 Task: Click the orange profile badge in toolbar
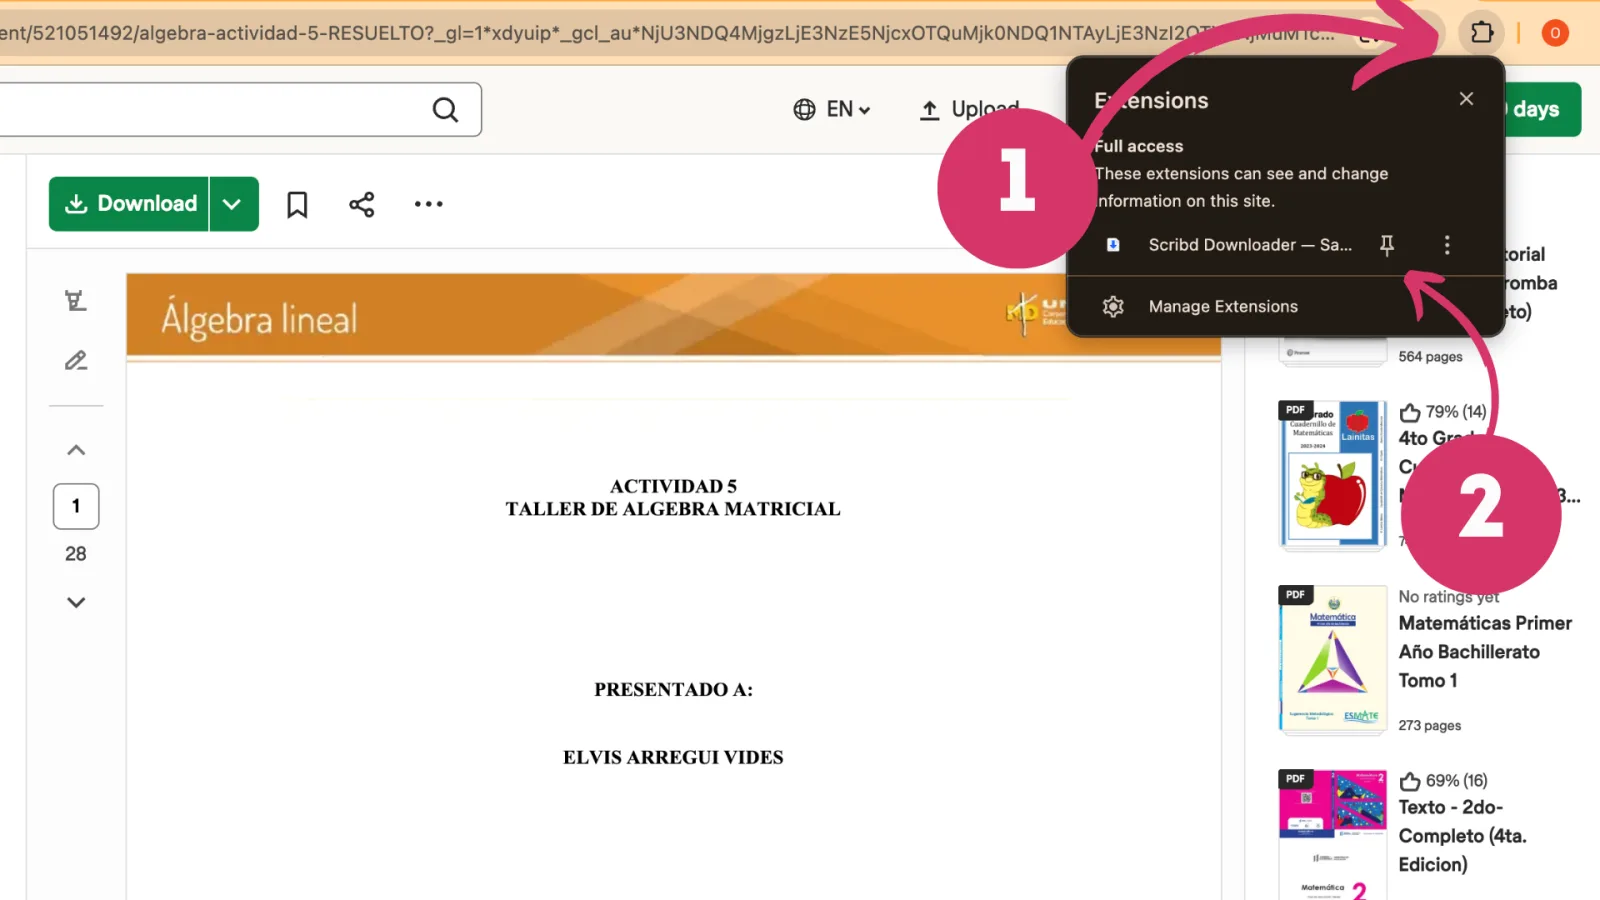pyautogui.click(x=1555, y=33)
